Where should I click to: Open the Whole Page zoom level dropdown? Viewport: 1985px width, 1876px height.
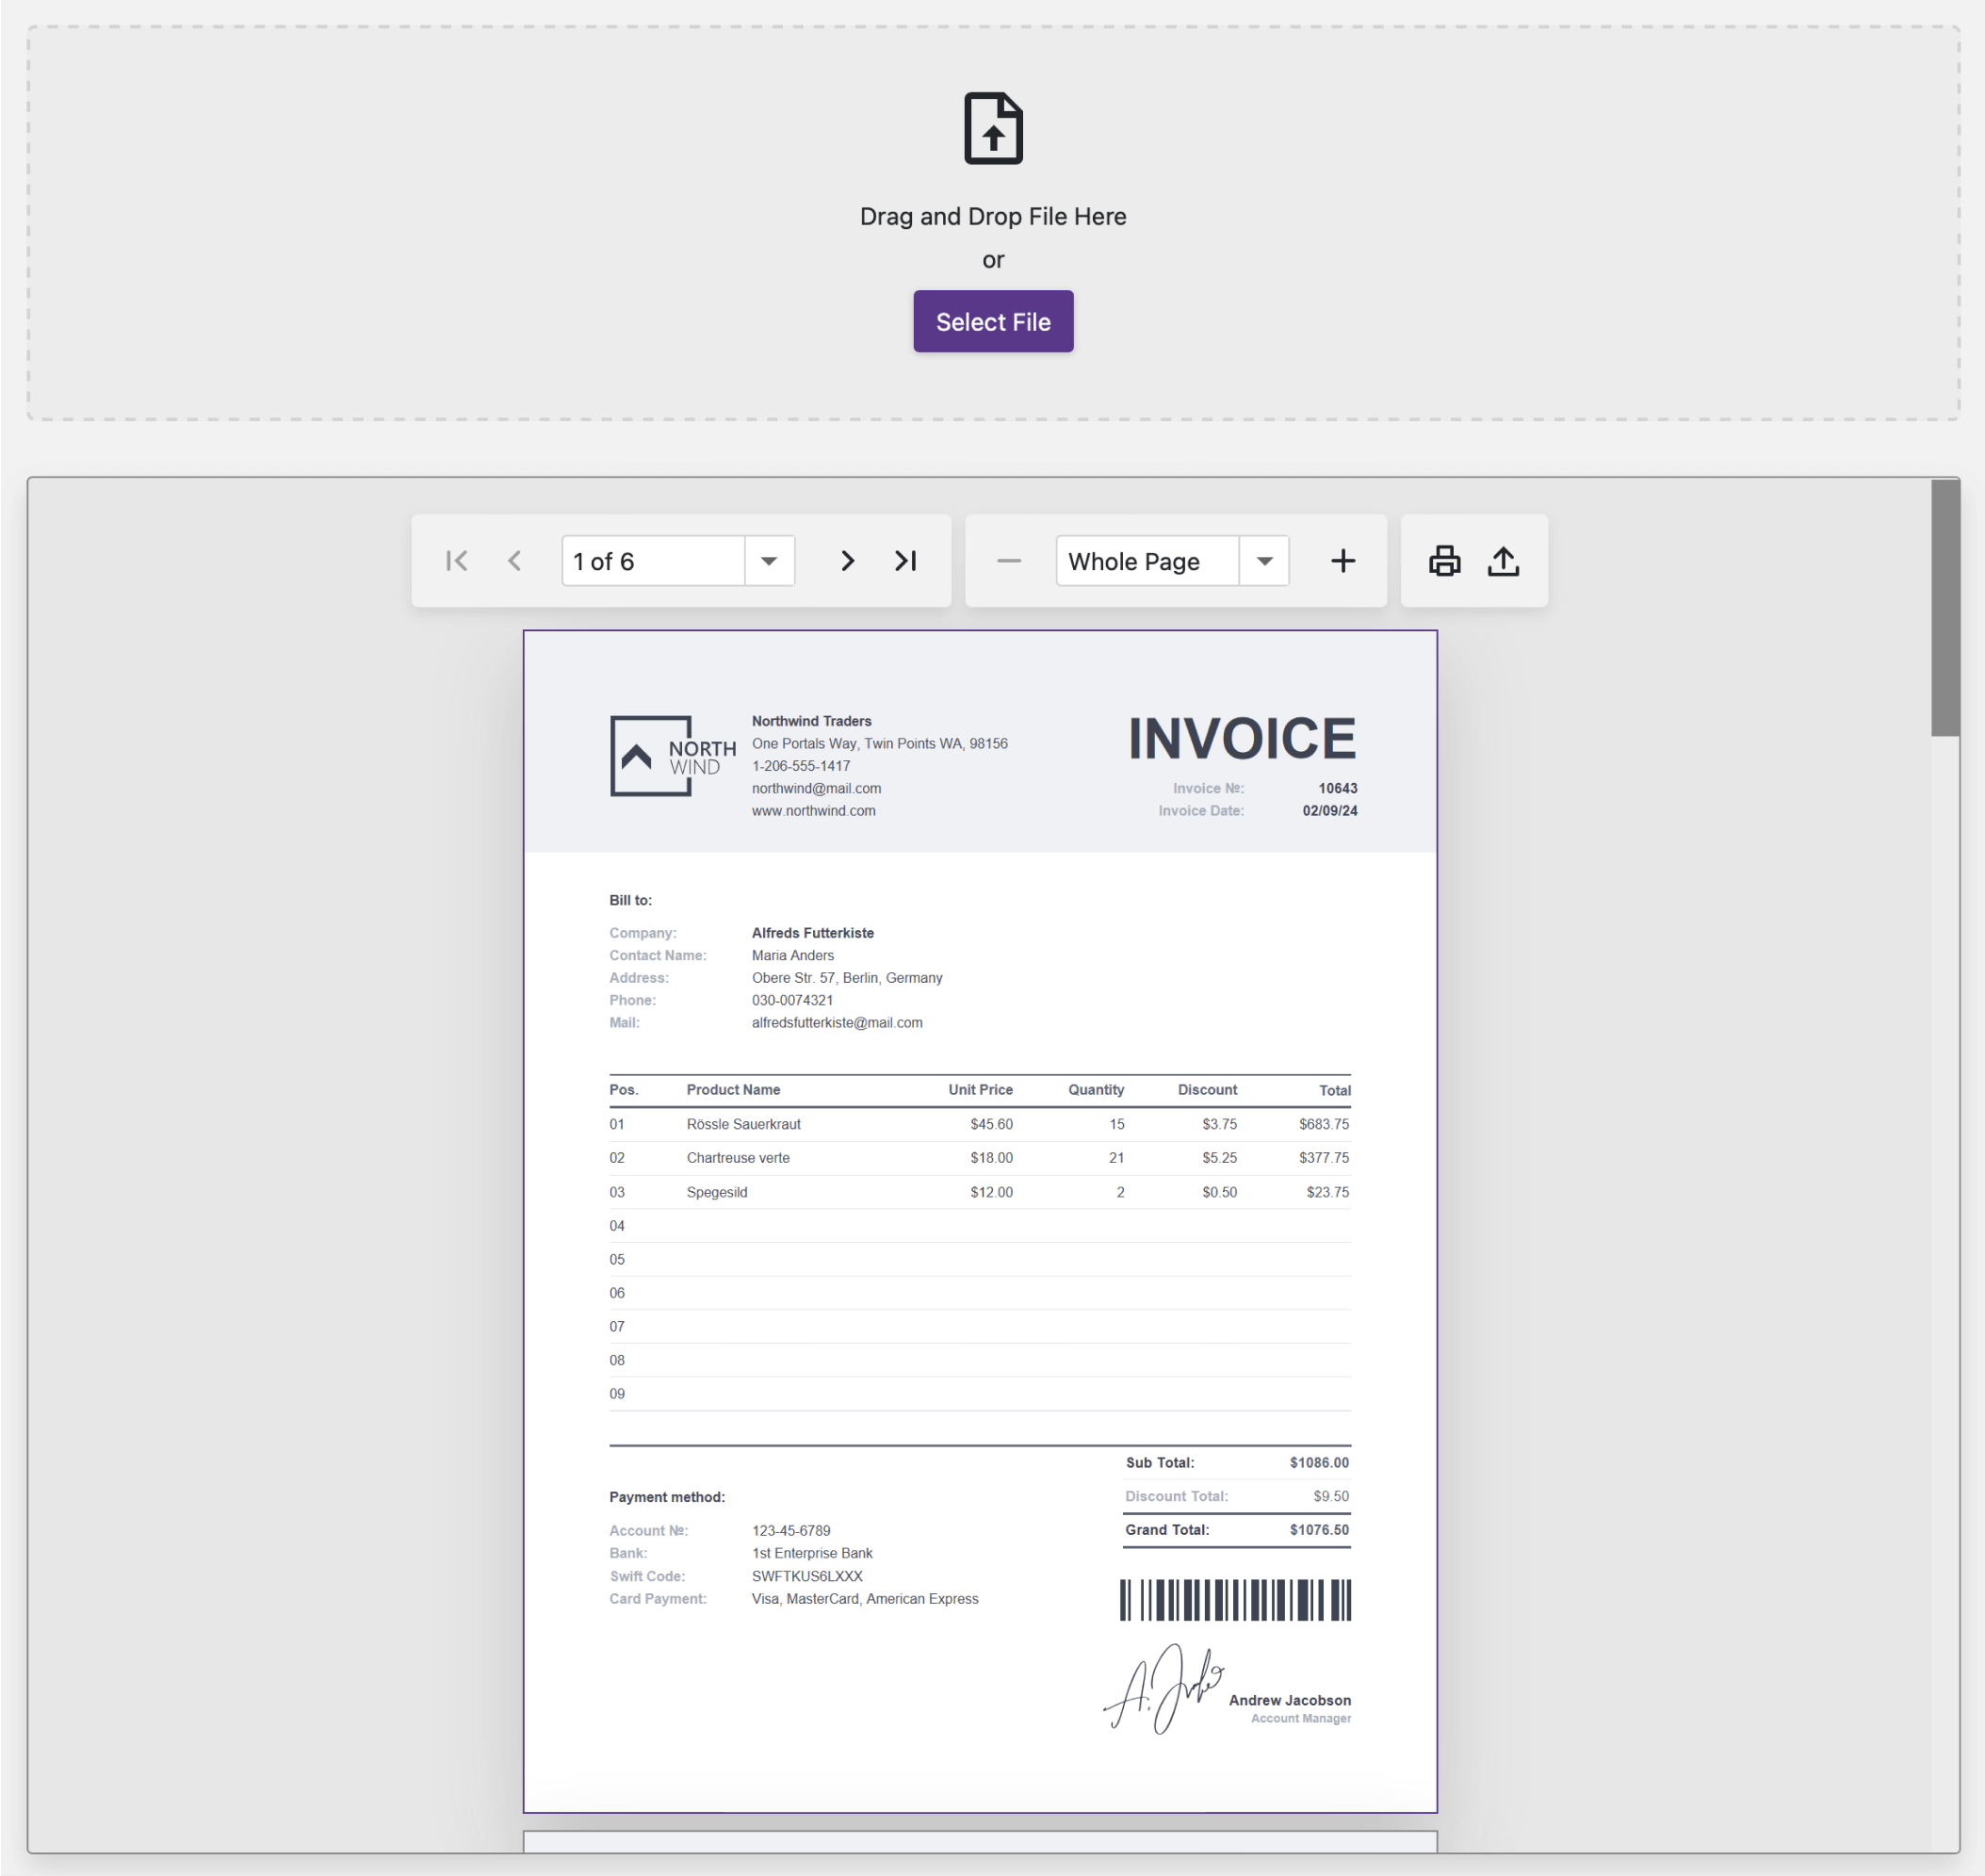click(x=1264, y=560)
